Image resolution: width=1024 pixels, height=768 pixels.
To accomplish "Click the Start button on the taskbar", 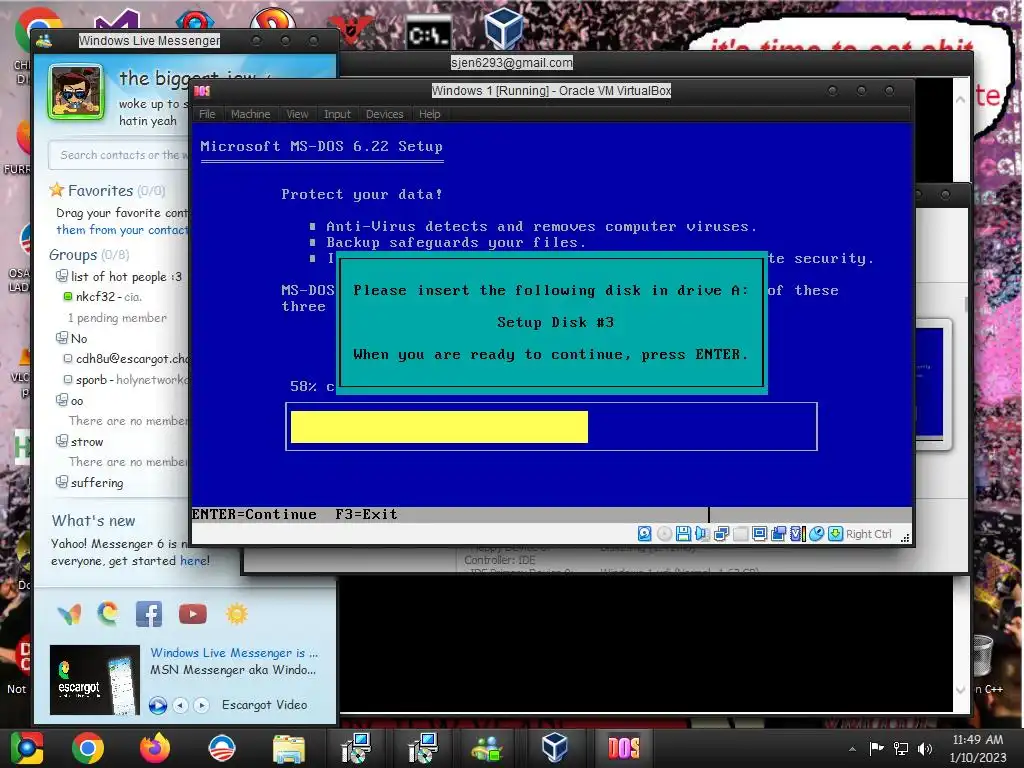I will click(x=27, y=748).
